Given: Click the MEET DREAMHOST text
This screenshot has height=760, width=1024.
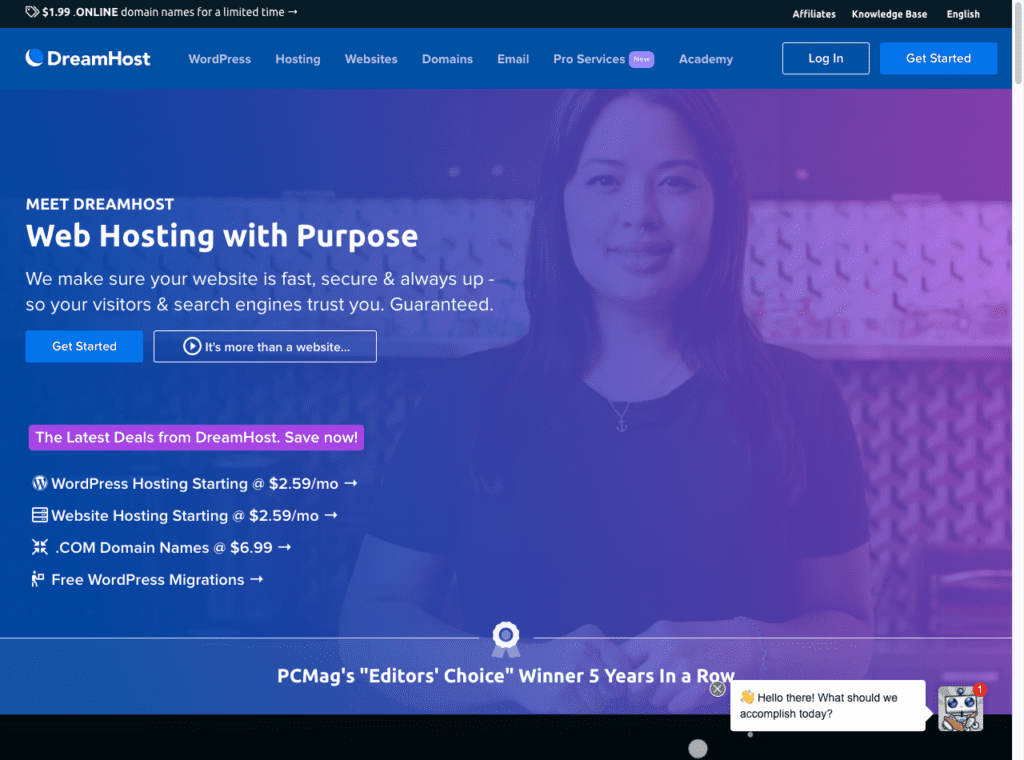Looking at the screenshot, I should coord(100,204).
